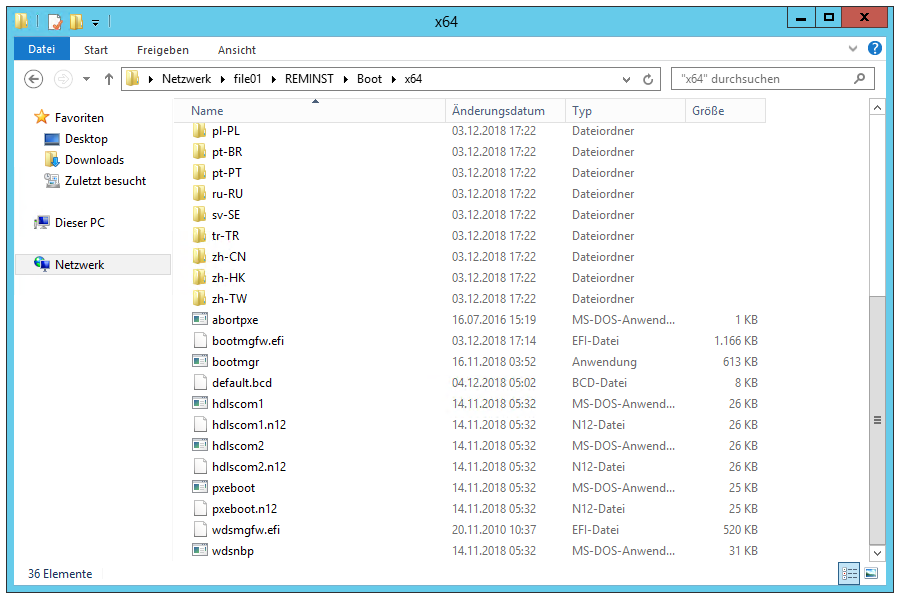
Task: Open the address bar history dropdown
Action: click(627, 80)
